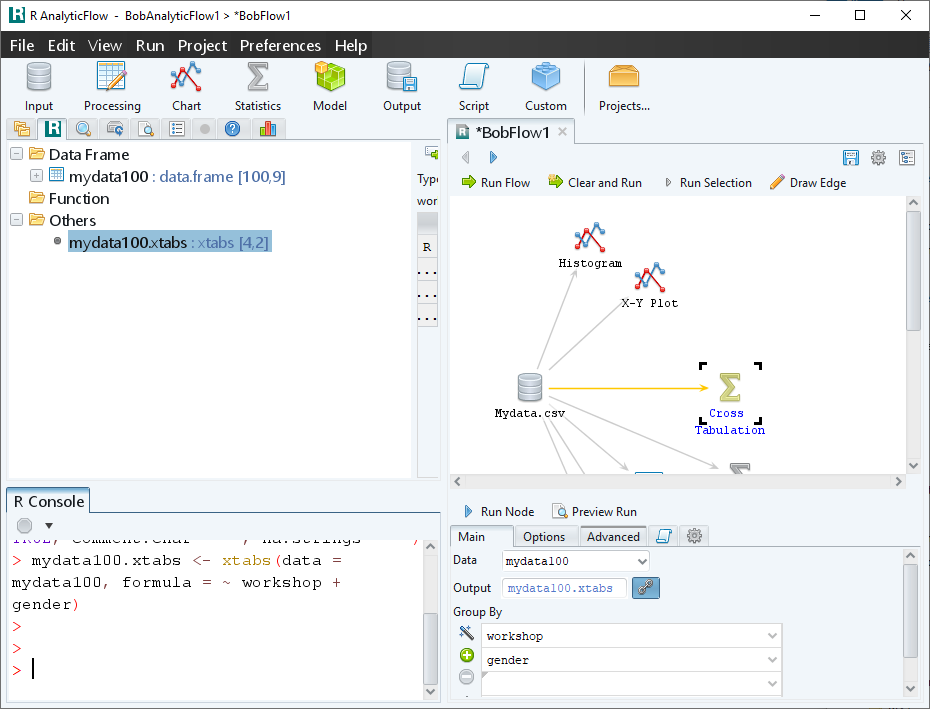Viewport: 930px width, 709px height.
Task: Click the Preview Run button
Action: click(594, 512)
